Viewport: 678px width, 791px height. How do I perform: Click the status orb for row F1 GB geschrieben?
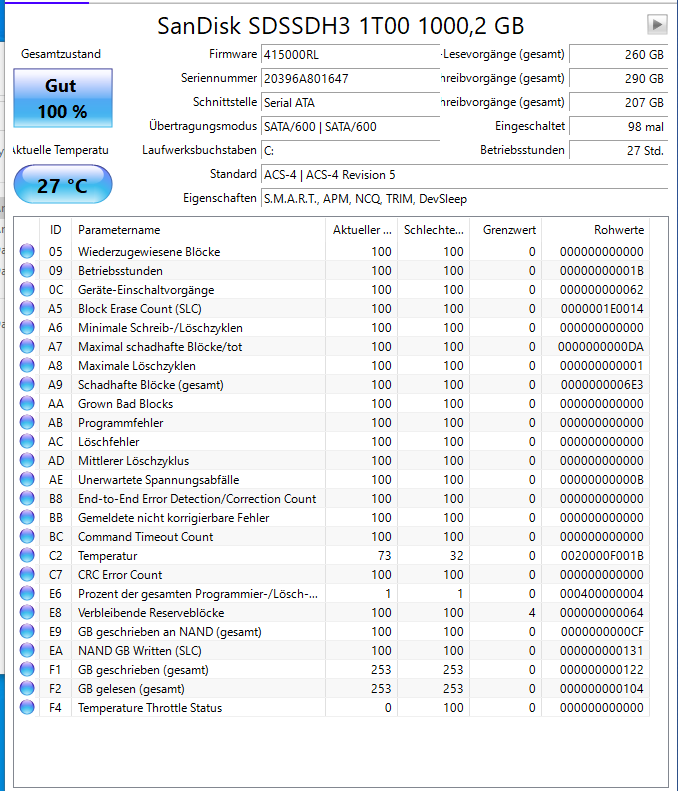27,669
